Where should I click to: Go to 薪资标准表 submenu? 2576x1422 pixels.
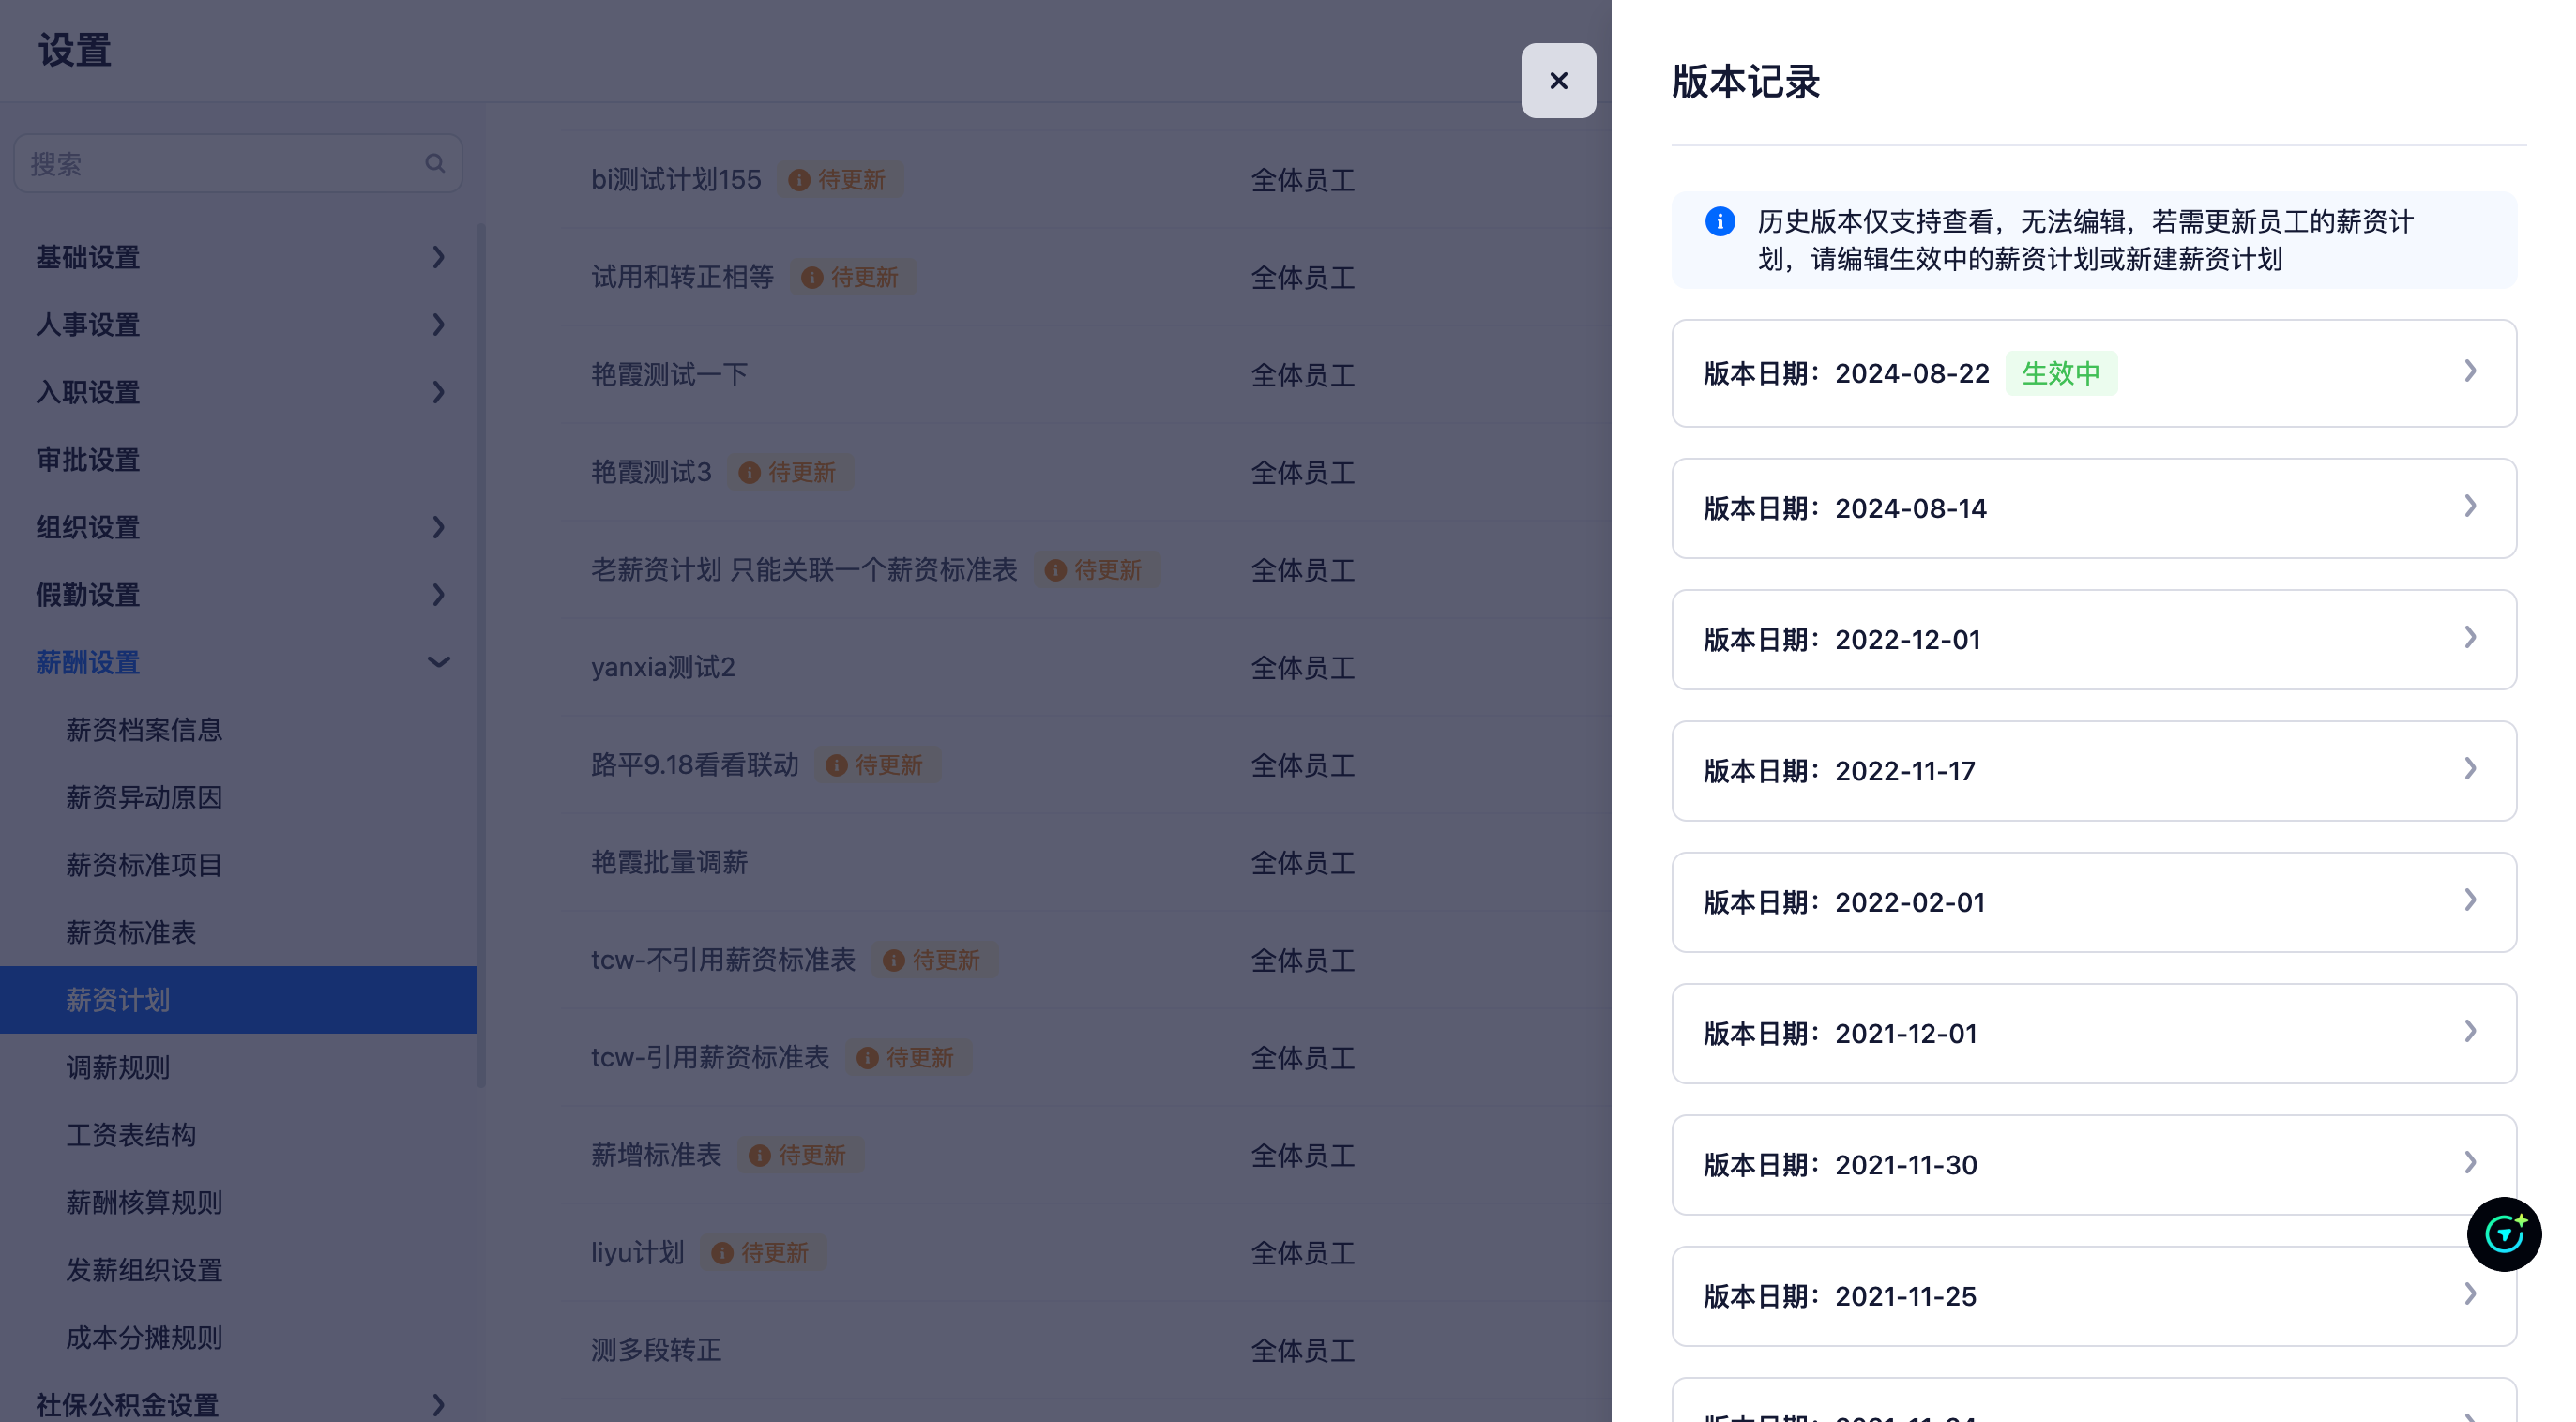[238, 932]
